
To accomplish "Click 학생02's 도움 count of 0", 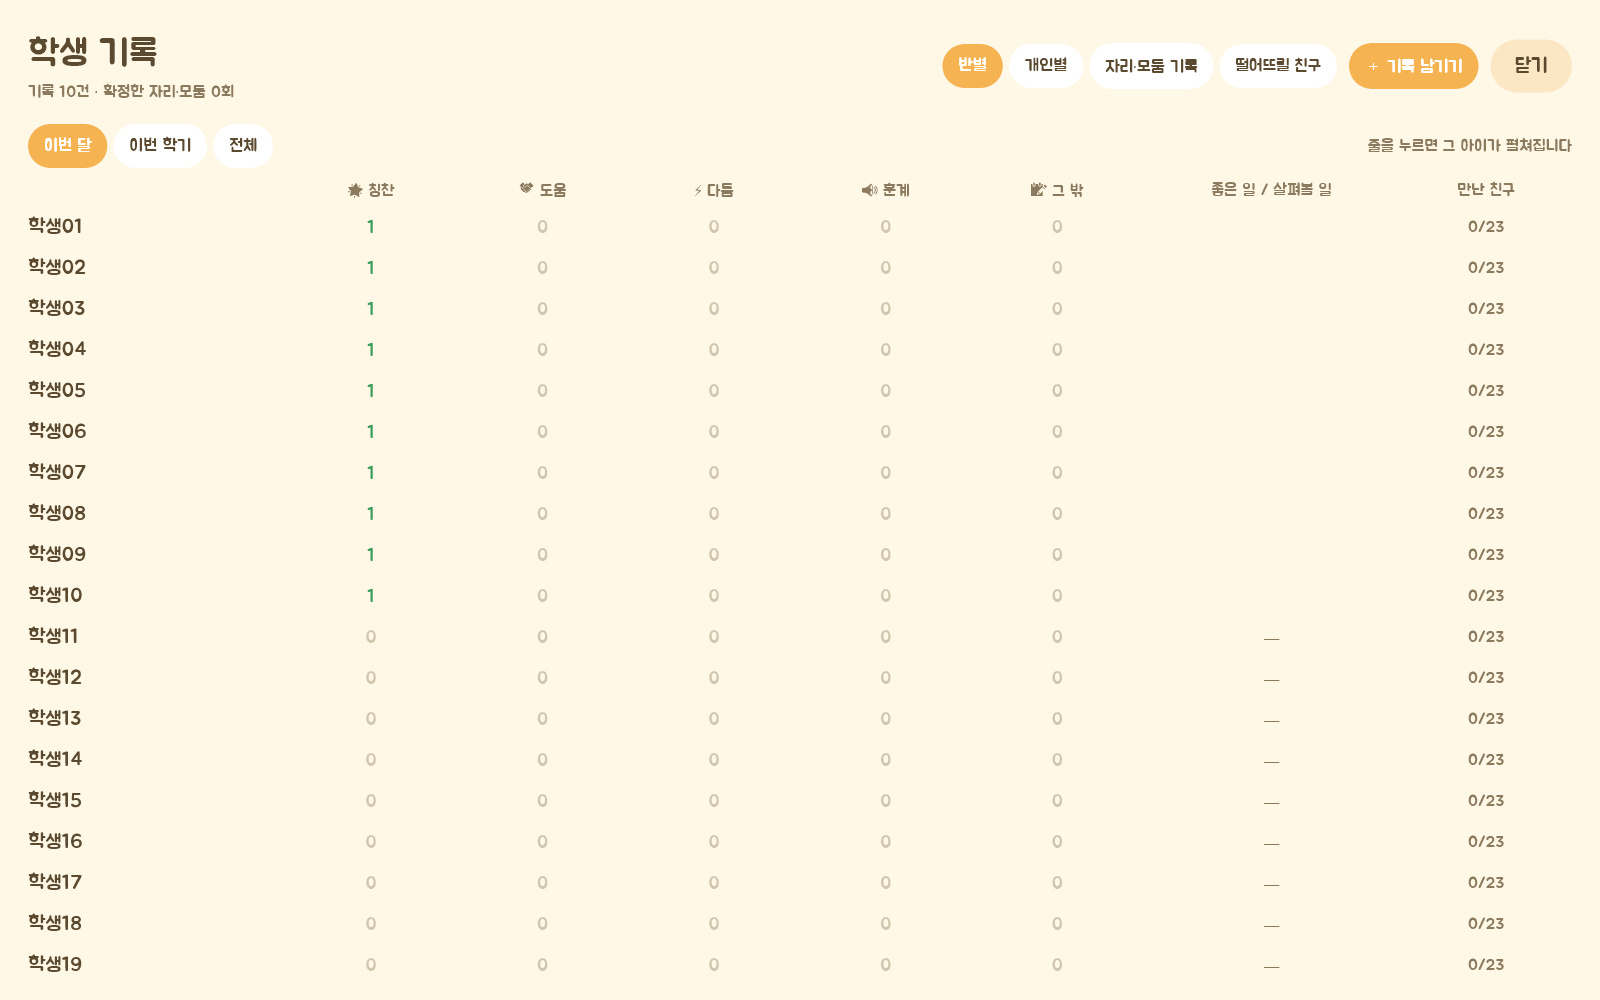I will [x=542, y=268].
